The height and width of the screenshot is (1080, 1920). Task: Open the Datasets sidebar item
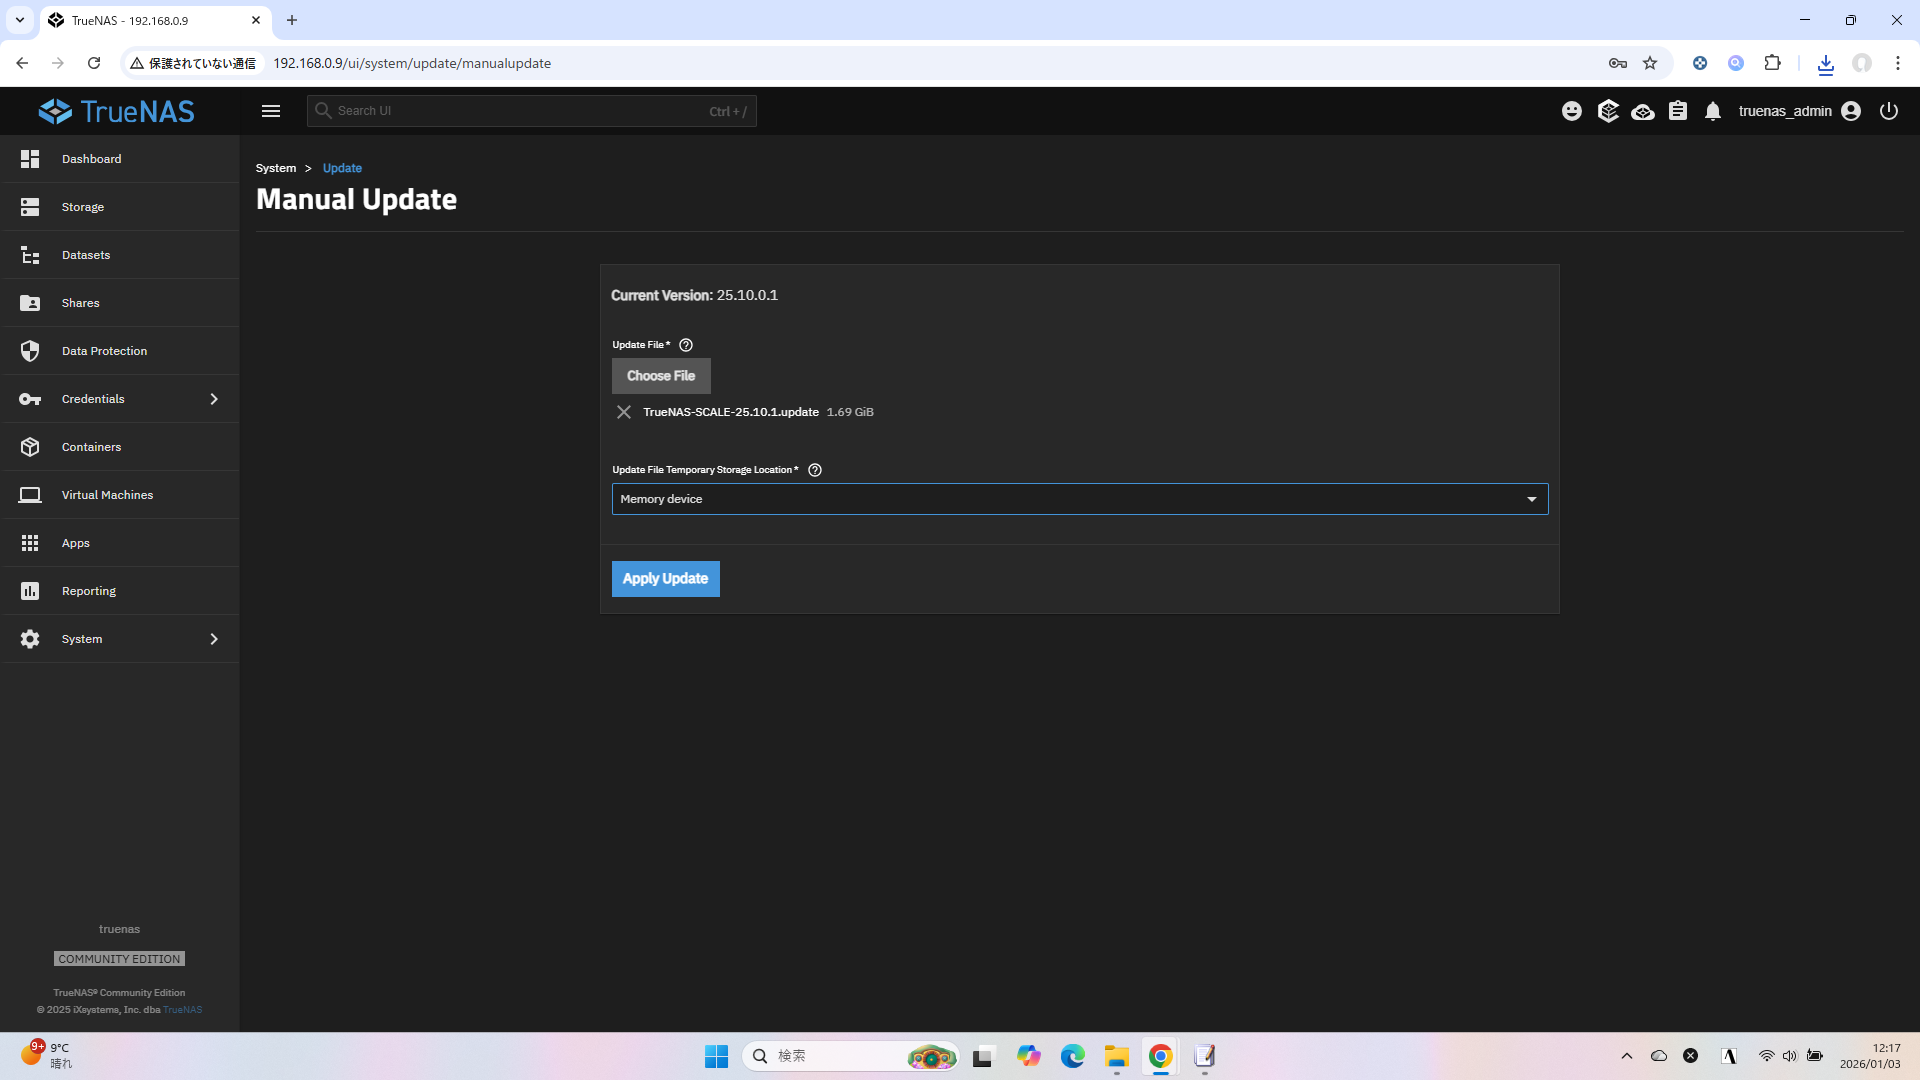(86, 255)
